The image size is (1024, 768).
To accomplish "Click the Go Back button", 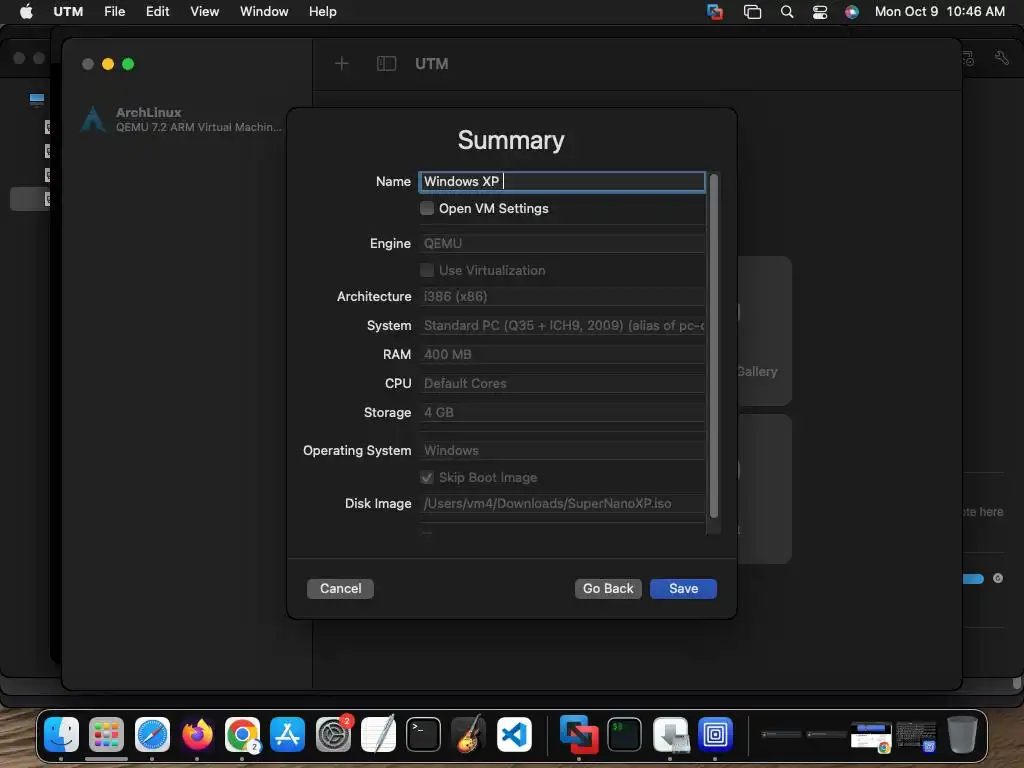I will click(x=608, y=588).
